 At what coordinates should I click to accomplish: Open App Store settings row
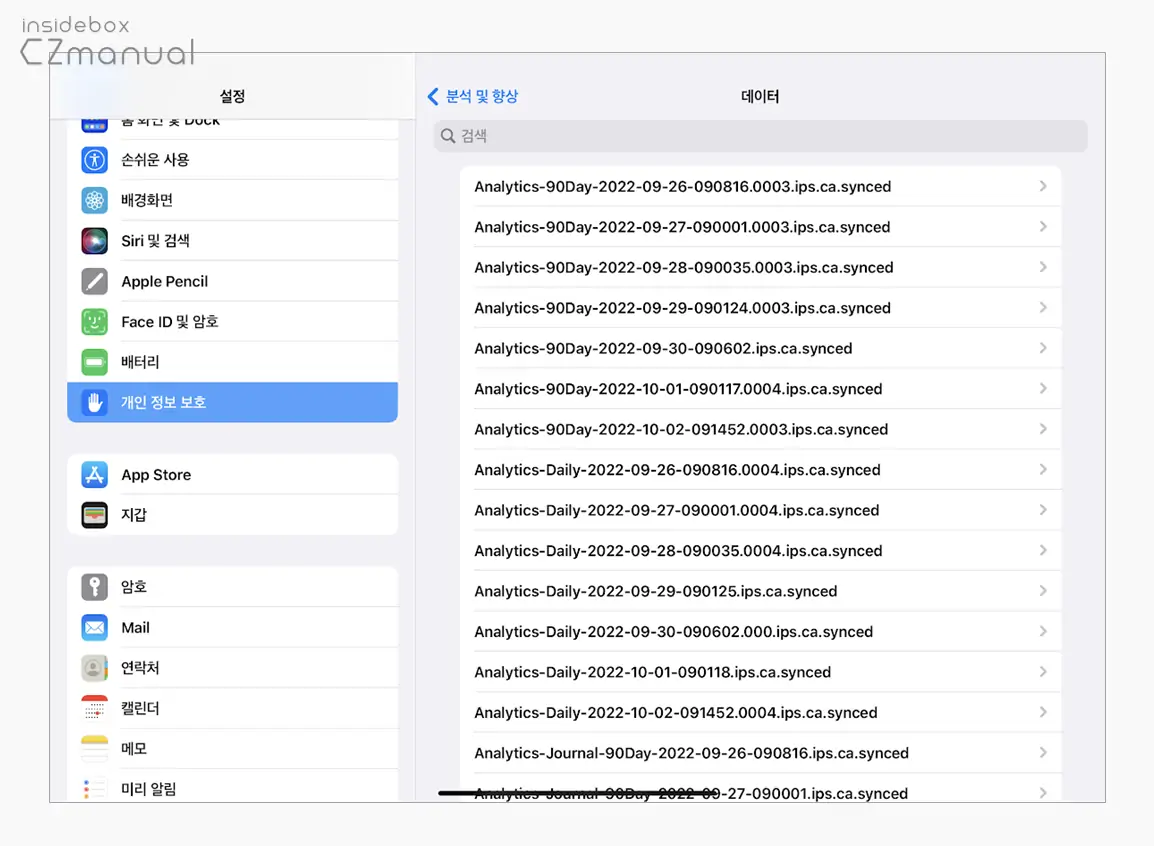click(x=233, y=474)
